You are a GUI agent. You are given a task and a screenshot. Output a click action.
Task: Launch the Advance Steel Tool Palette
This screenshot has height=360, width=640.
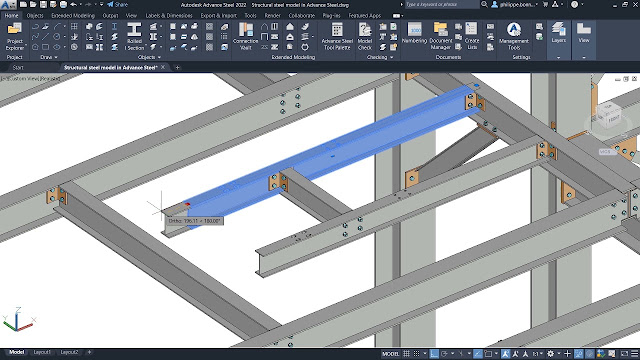tap(337, 36)
